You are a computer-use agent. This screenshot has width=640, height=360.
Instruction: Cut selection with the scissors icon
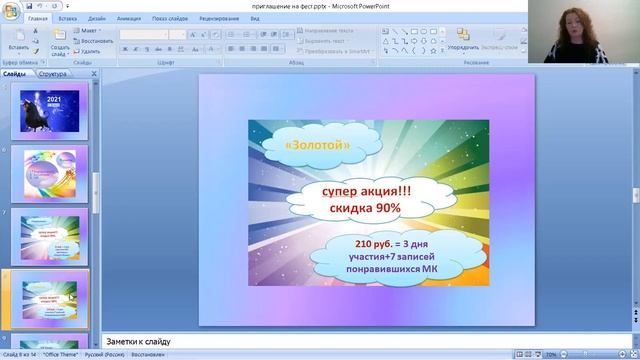coord(36,31)
